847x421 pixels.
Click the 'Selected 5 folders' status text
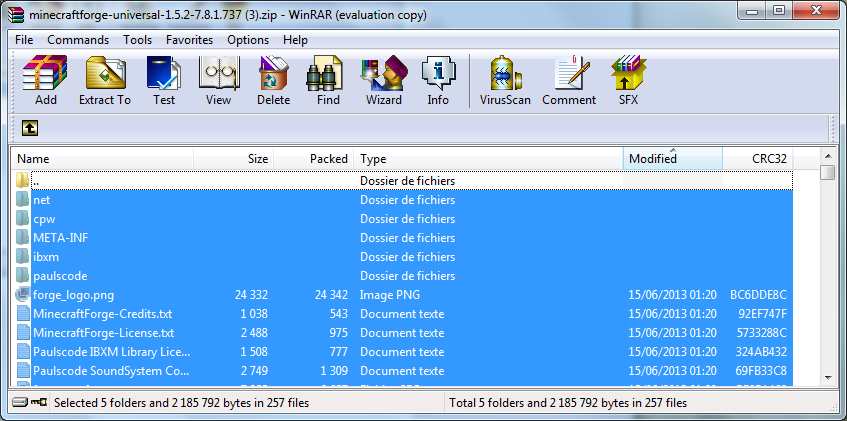coord(182,403)
